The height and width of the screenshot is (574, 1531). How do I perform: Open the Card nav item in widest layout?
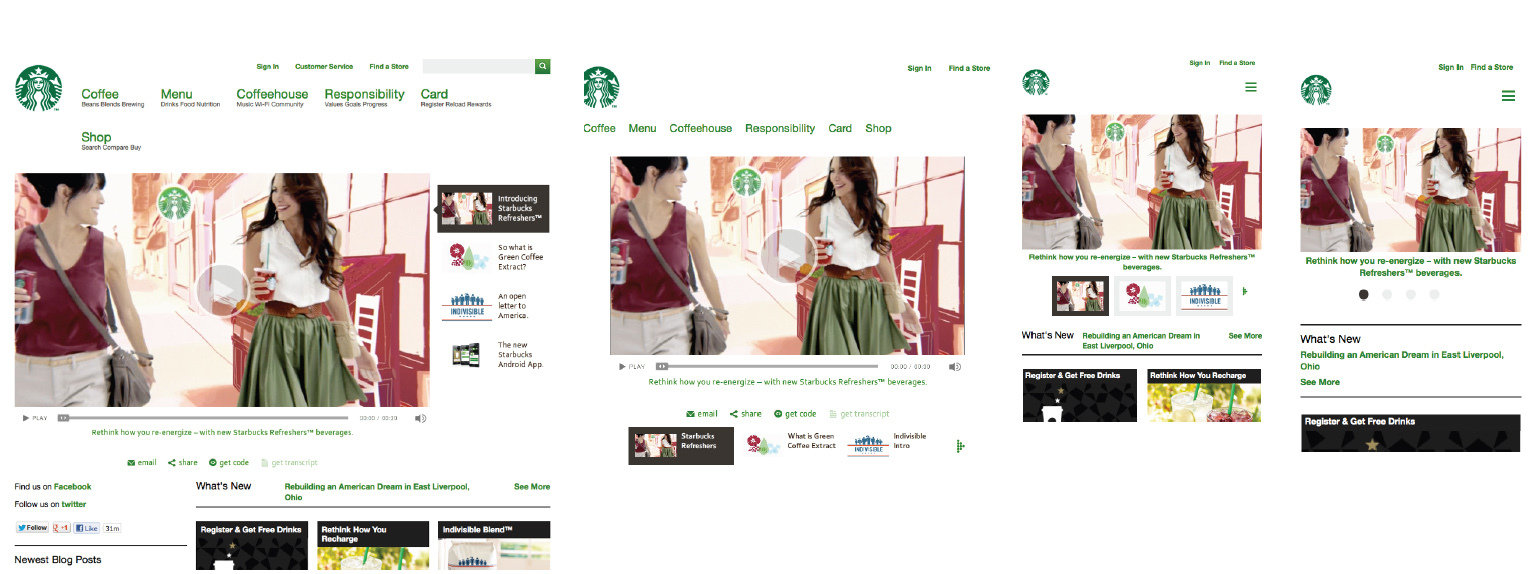pyautogui.click(x=434, y=94)
